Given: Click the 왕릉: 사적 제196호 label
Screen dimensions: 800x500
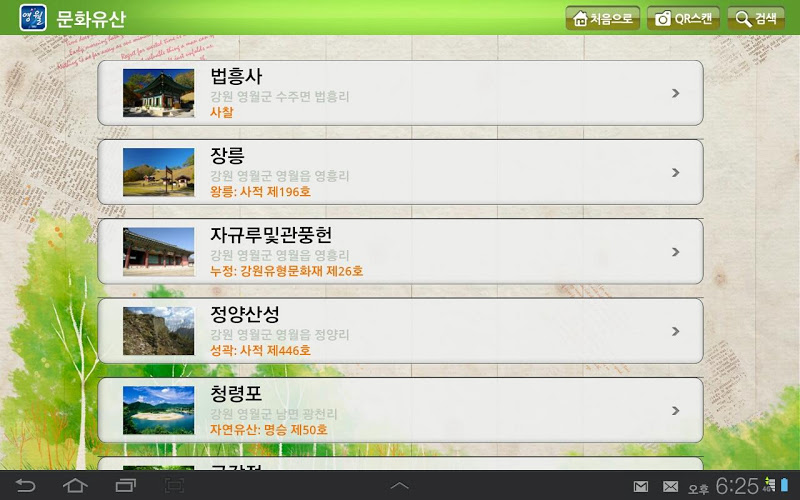Looking at the screenshot, I should tap(261, 192).
